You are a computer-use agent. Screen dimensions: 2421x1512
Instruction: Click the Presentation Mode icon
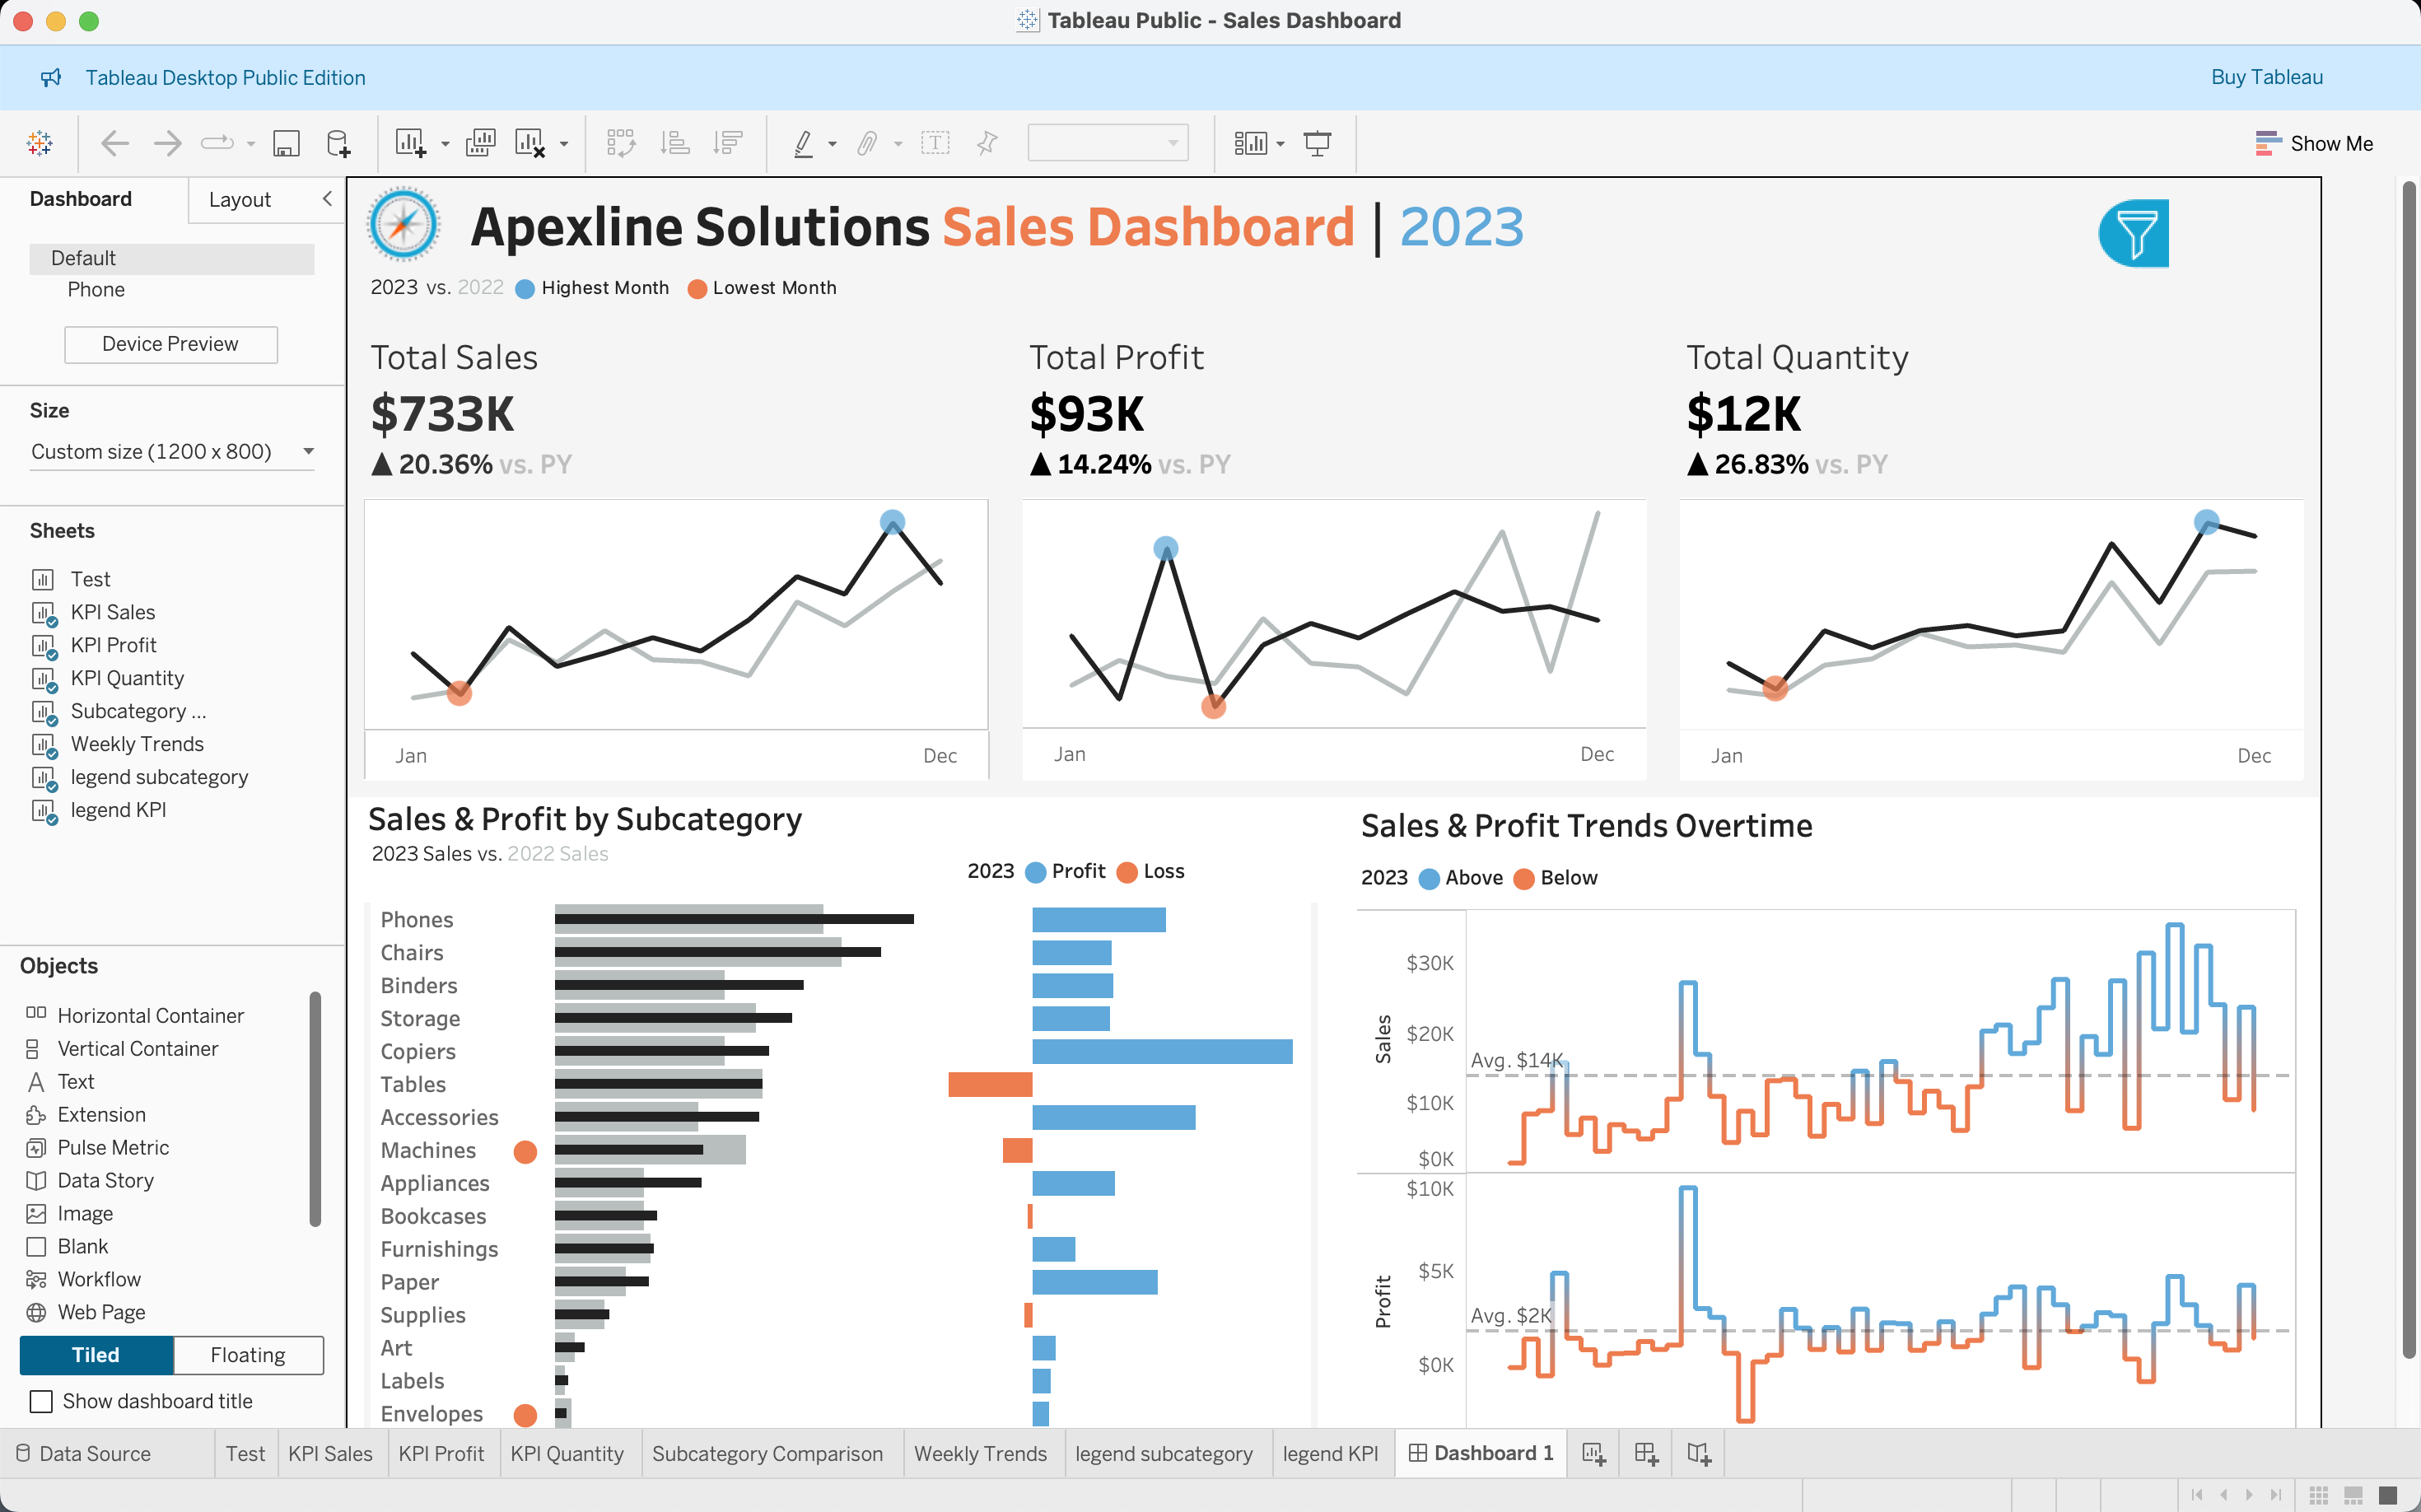1317,143
